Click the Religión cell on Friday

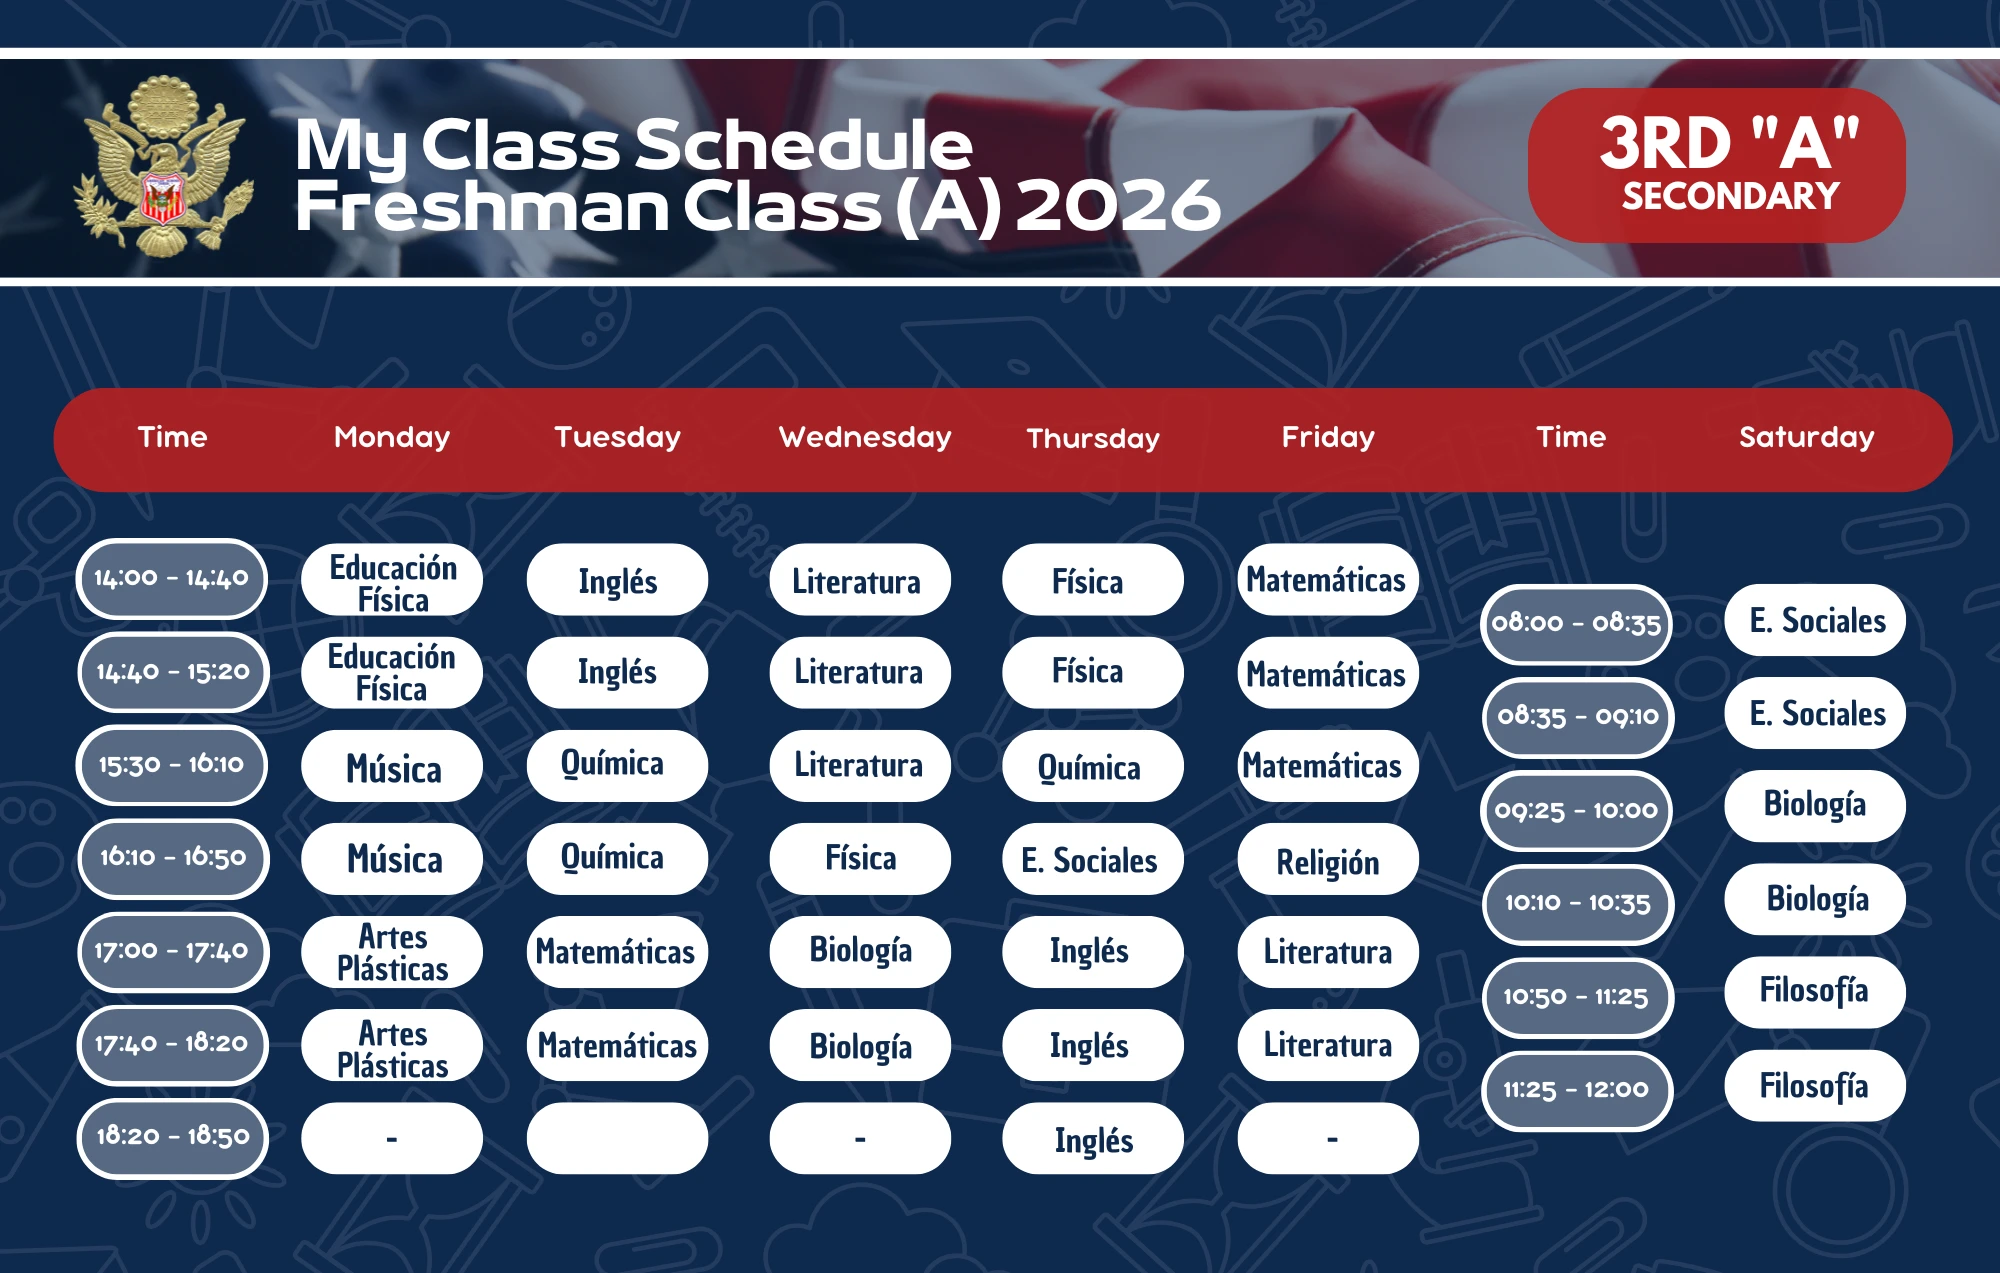pyautogui.click(x=1328, y=859)
